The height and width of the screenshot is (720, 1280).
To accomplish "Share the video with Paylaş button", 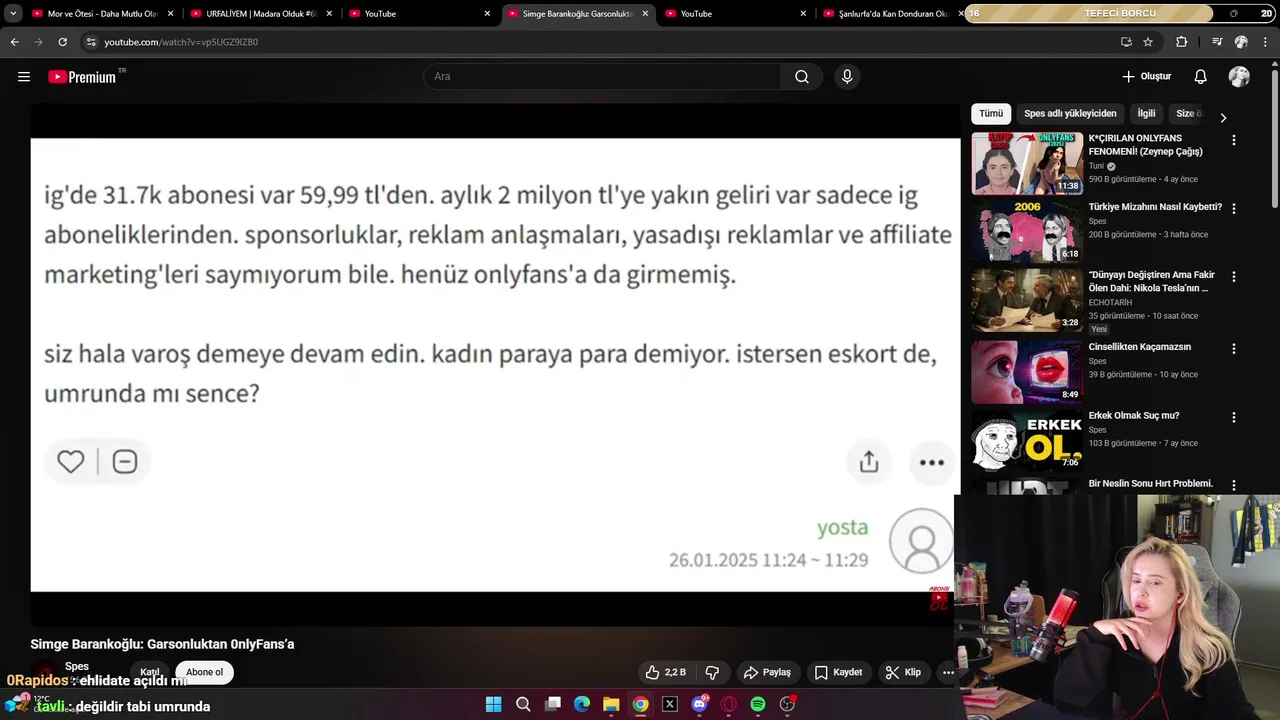I will pyautogui.click(x=767, y=672).
